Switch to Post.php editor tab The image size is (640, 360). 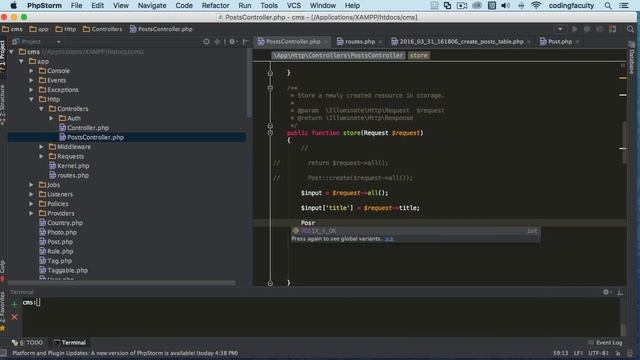tap(559, 42)
